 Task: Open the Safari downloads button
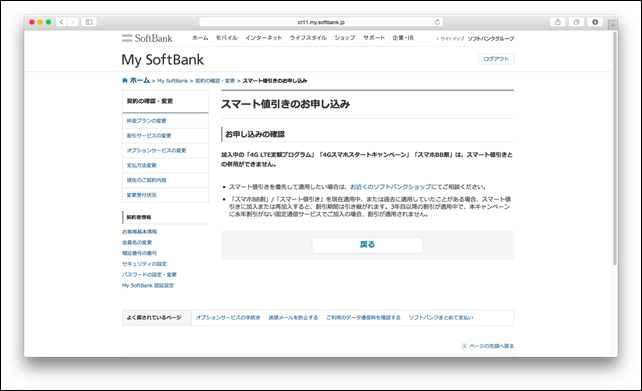595,22
